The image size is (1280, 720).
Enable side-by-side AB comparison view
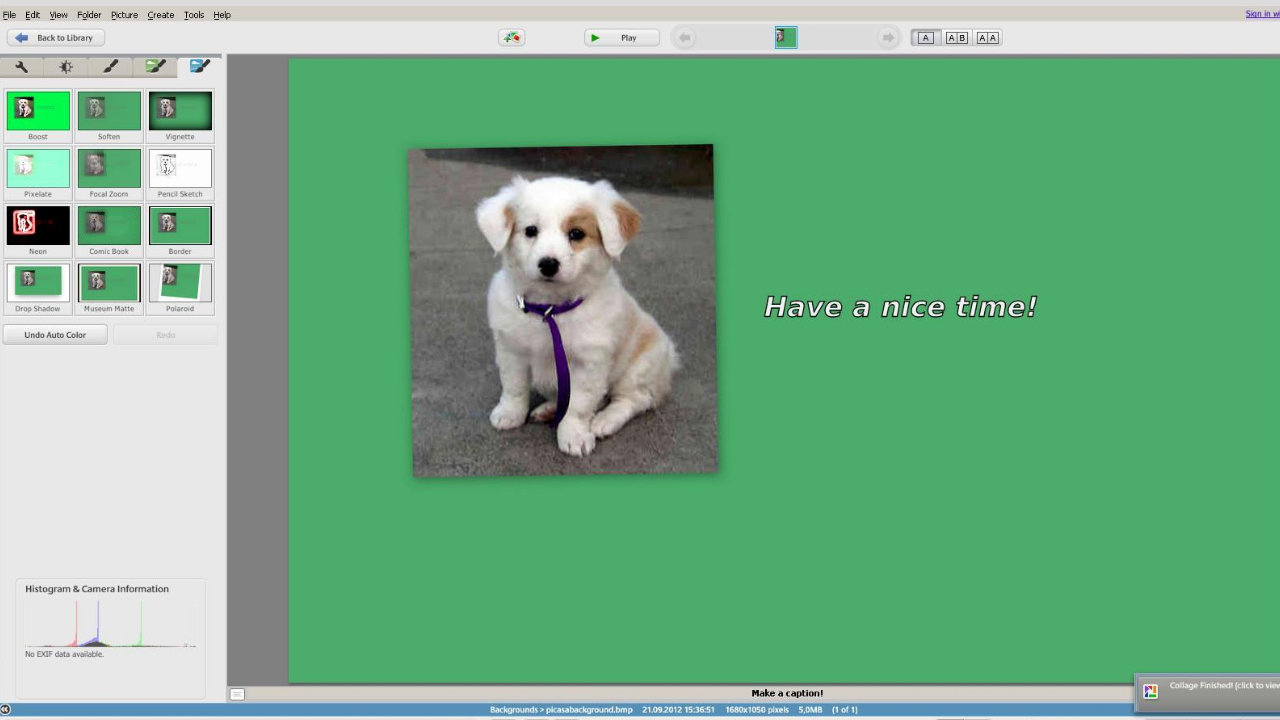[x=956, y=38]
